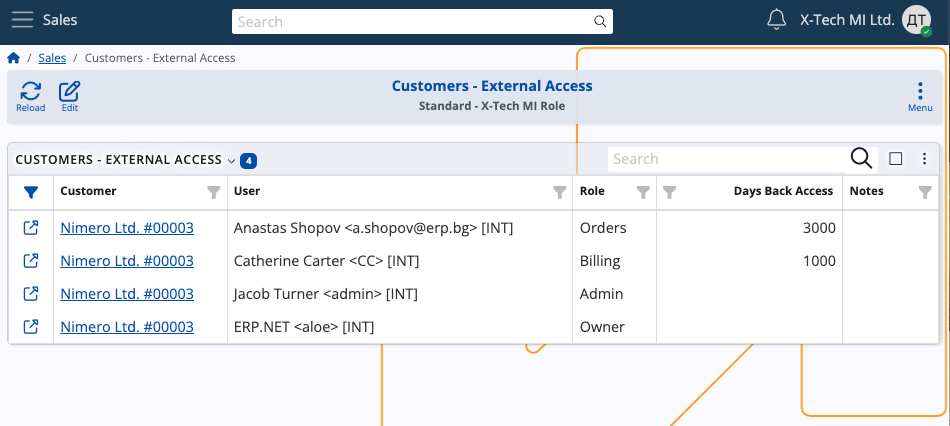Open the Customer column filter
Viewport: 950px width, 426px height.
click(x=213, y=192)
